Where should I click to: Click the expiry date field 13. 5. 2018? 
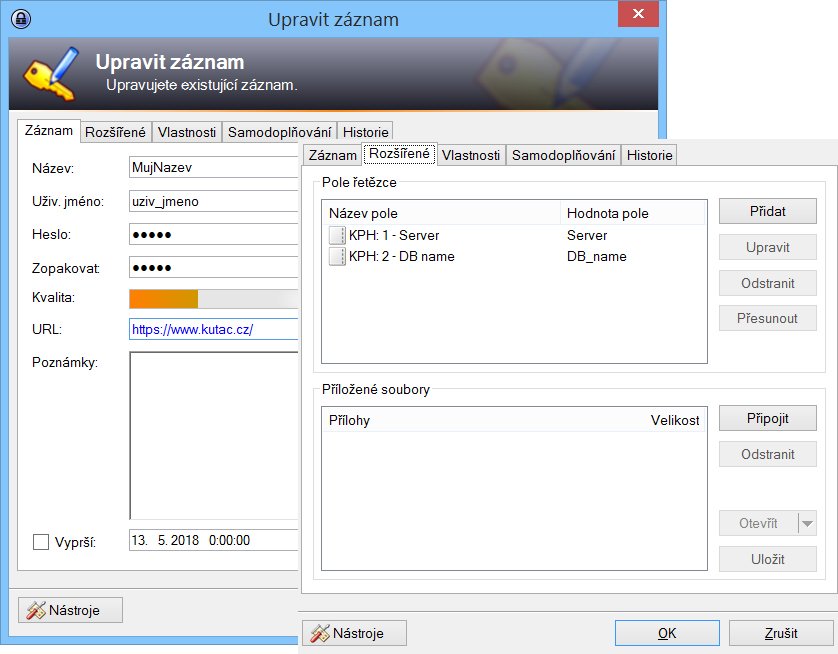214,540
